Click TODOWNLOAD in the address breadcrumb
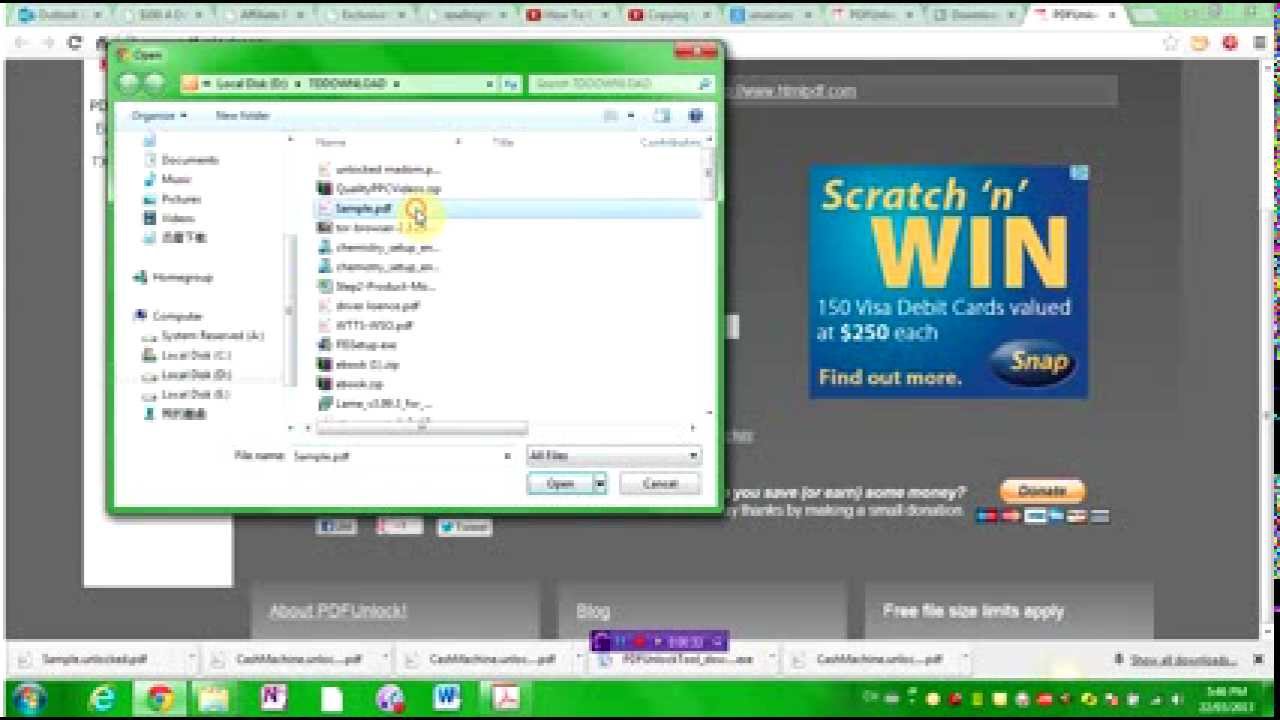The width and height of the screenshot is (1280, 720). (346, 84)
